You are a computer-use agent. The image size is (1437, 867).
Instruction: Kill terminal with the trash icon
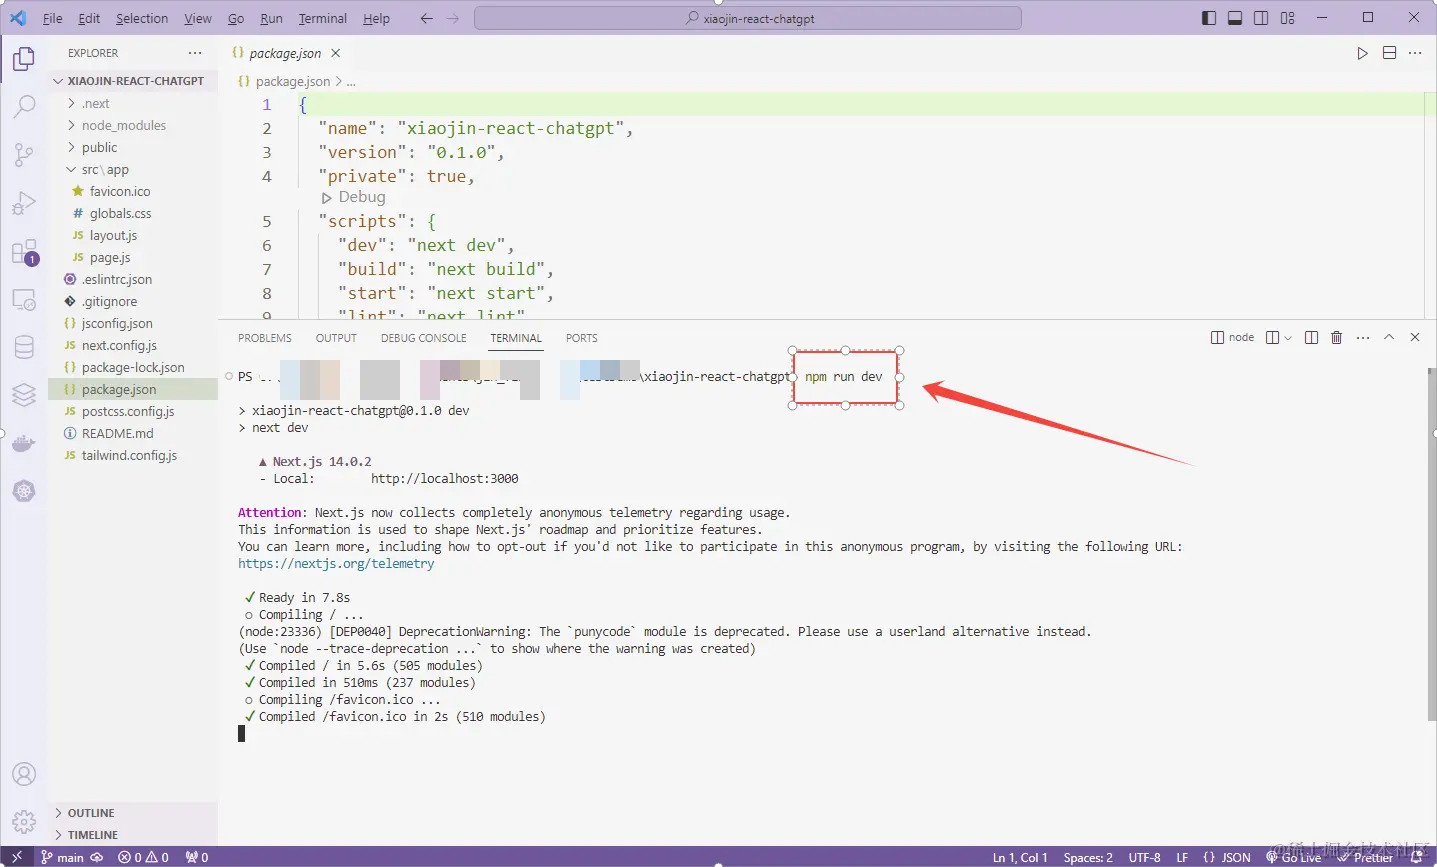1337,338
